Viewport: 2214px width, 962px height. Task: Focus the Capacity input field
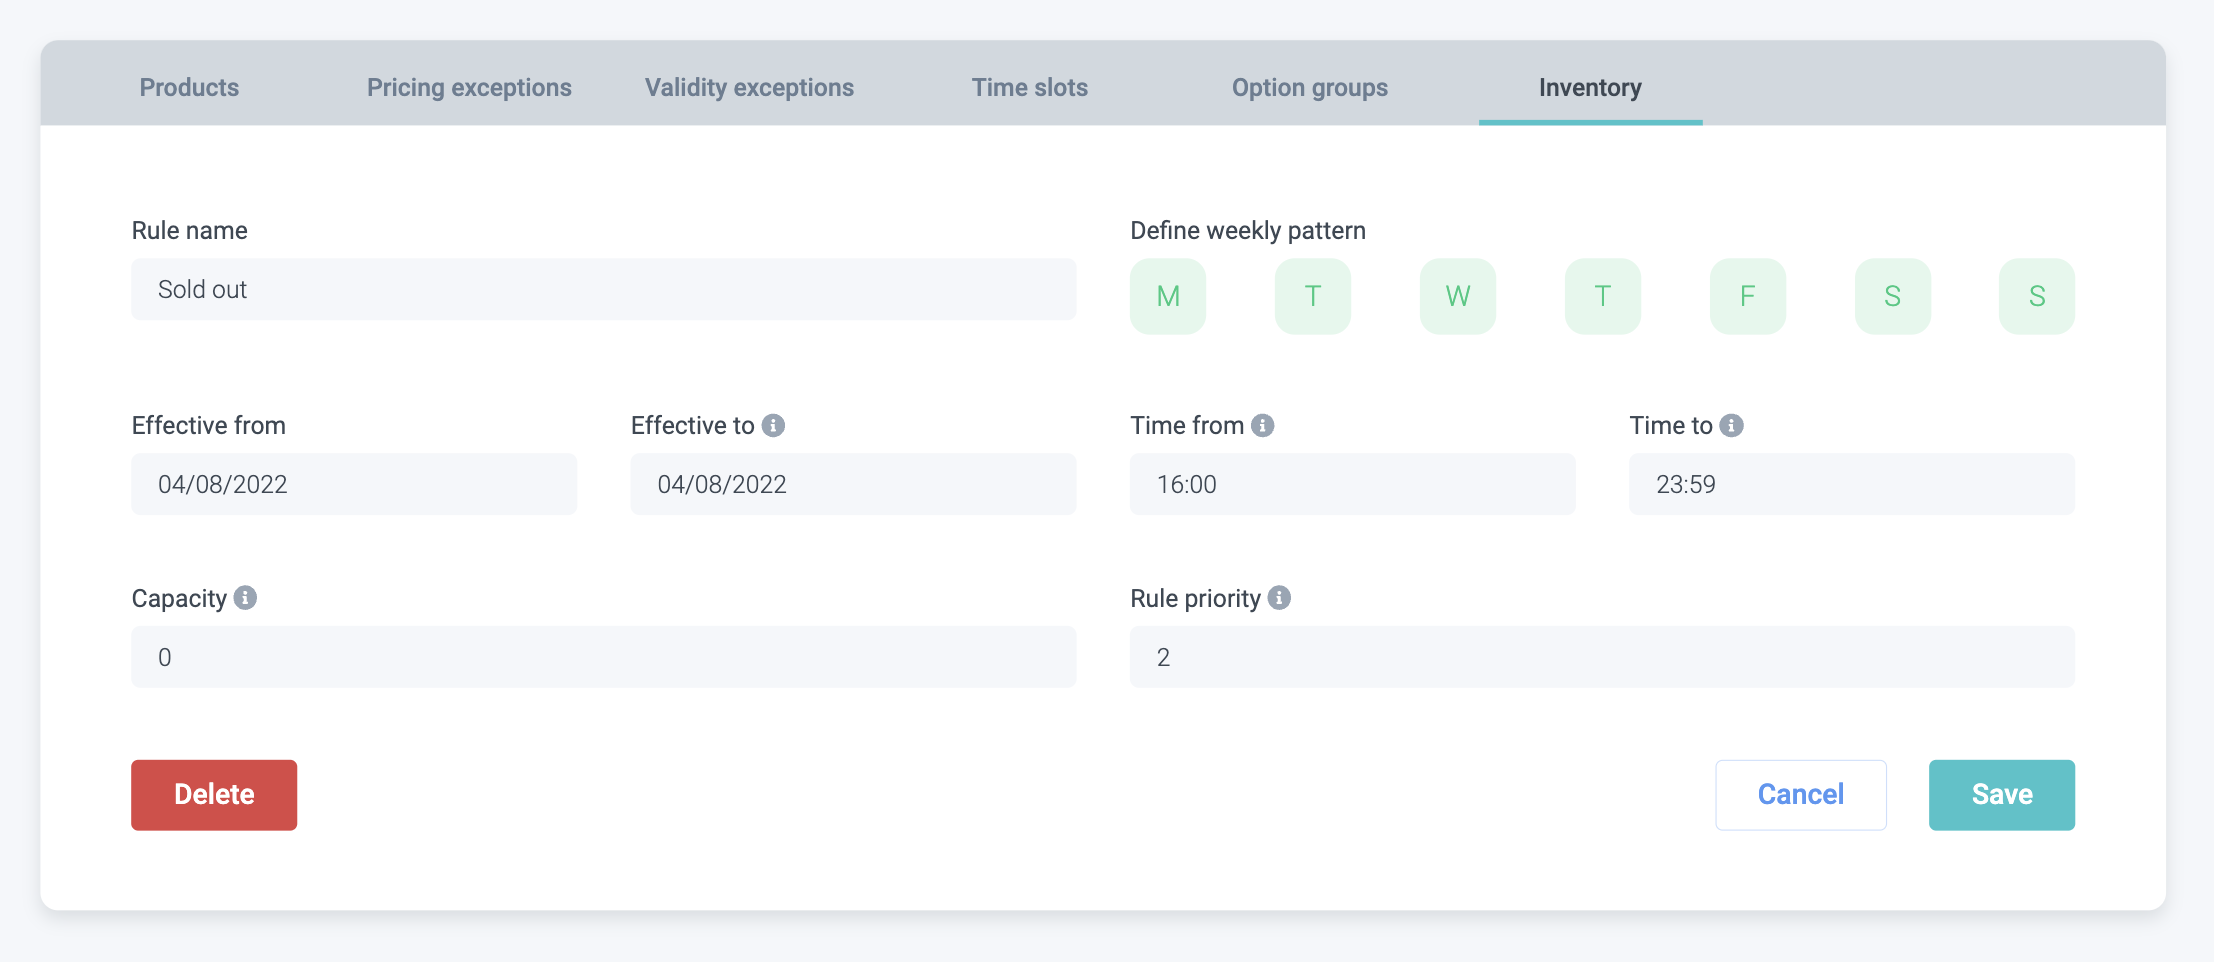coord(603,657)
